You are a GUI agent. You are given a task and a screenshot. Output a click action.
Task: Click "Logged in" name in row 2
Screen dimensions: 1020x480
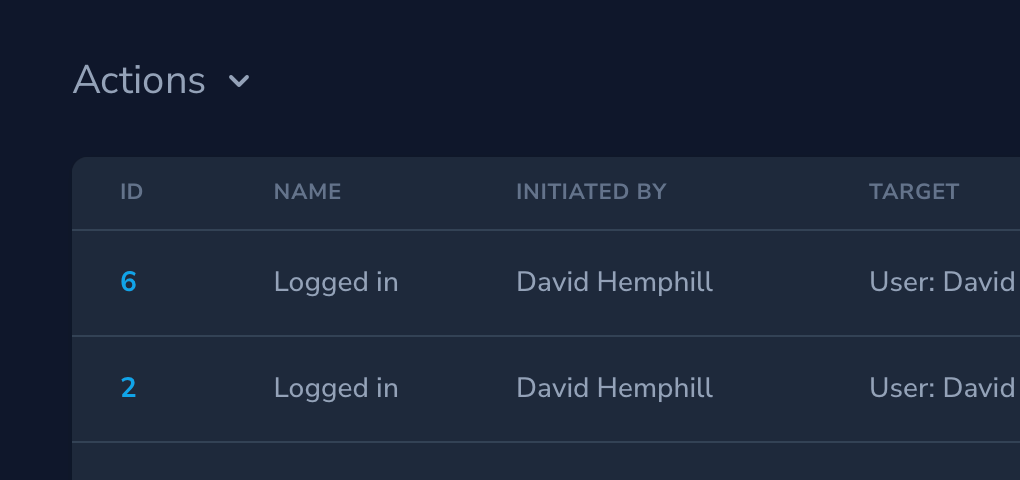tap(336, 388)
